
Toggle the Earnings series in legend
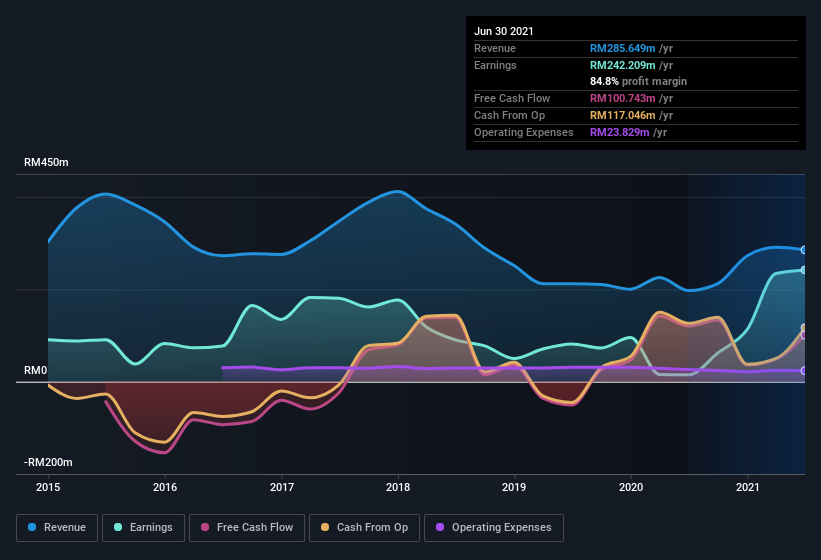click(142, 527)
